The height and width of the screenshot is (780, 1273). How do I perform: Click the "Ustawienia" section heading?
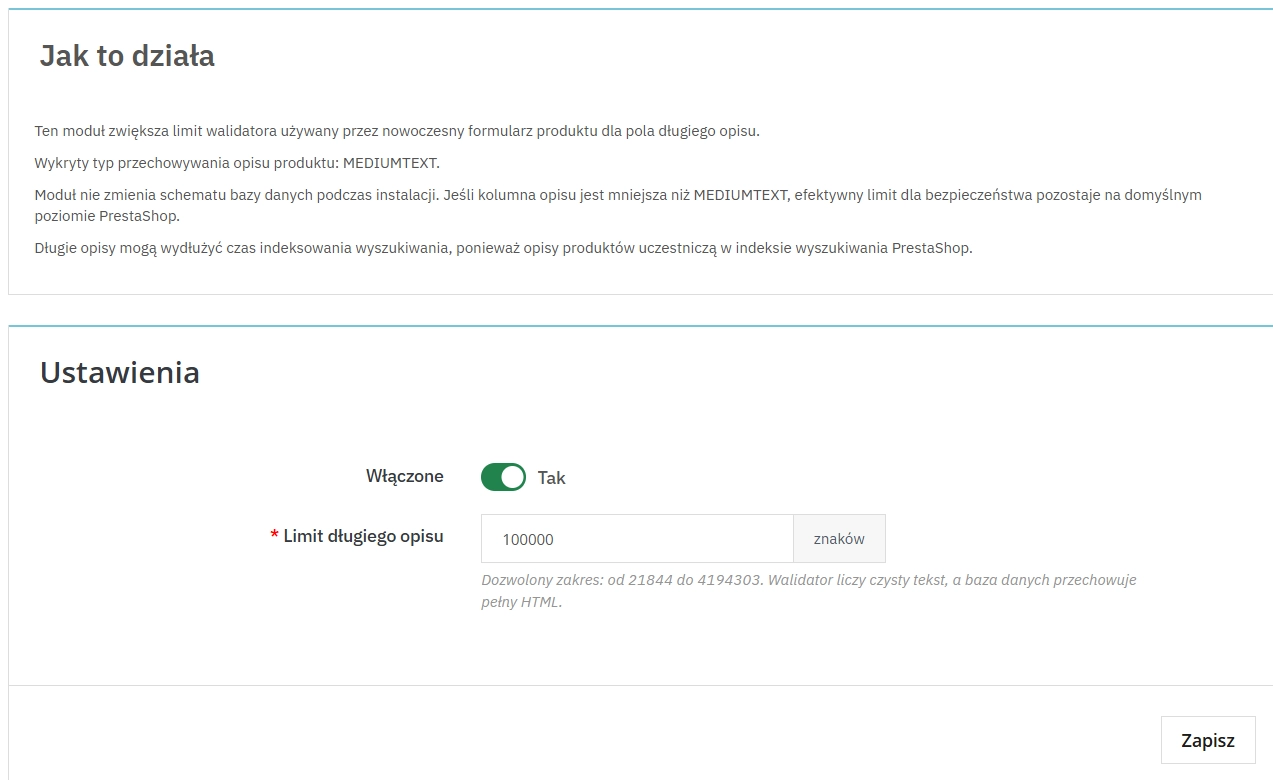(x=119, y=372)
